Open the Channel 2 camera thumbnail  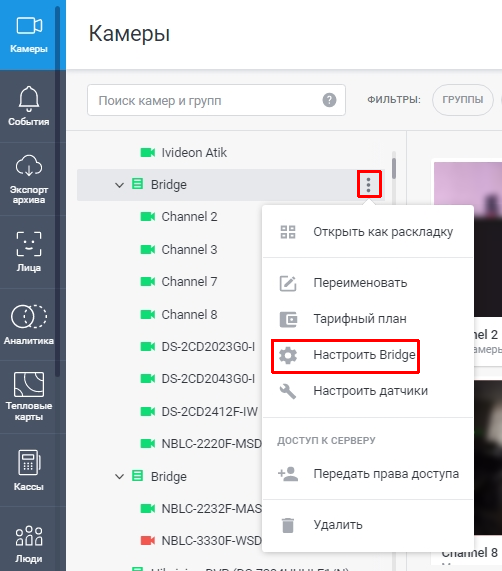[x=468, y=239]
